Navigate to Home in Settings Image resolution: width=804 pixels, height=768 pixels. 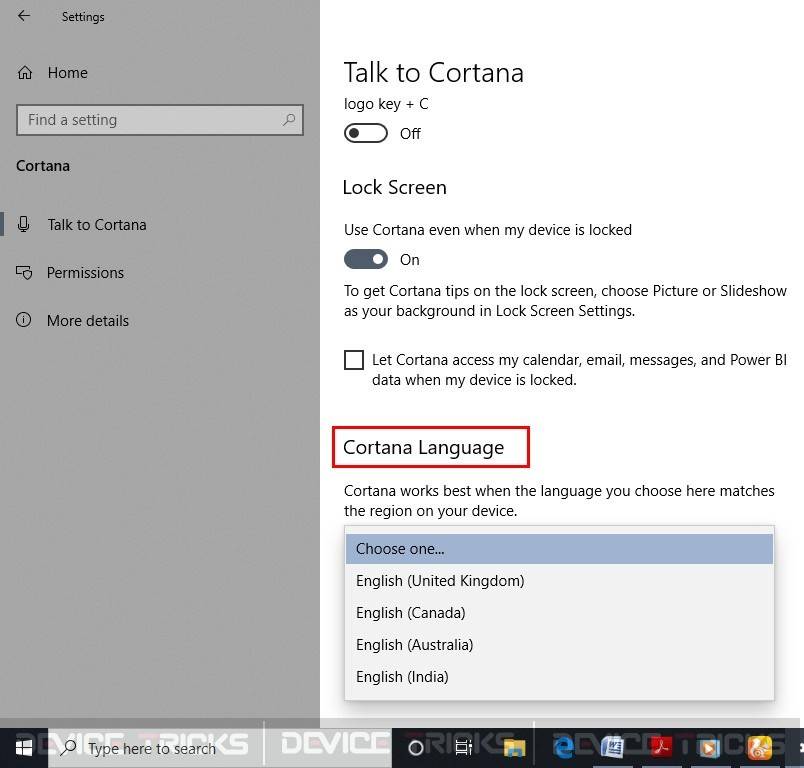(x=67, y=72)
